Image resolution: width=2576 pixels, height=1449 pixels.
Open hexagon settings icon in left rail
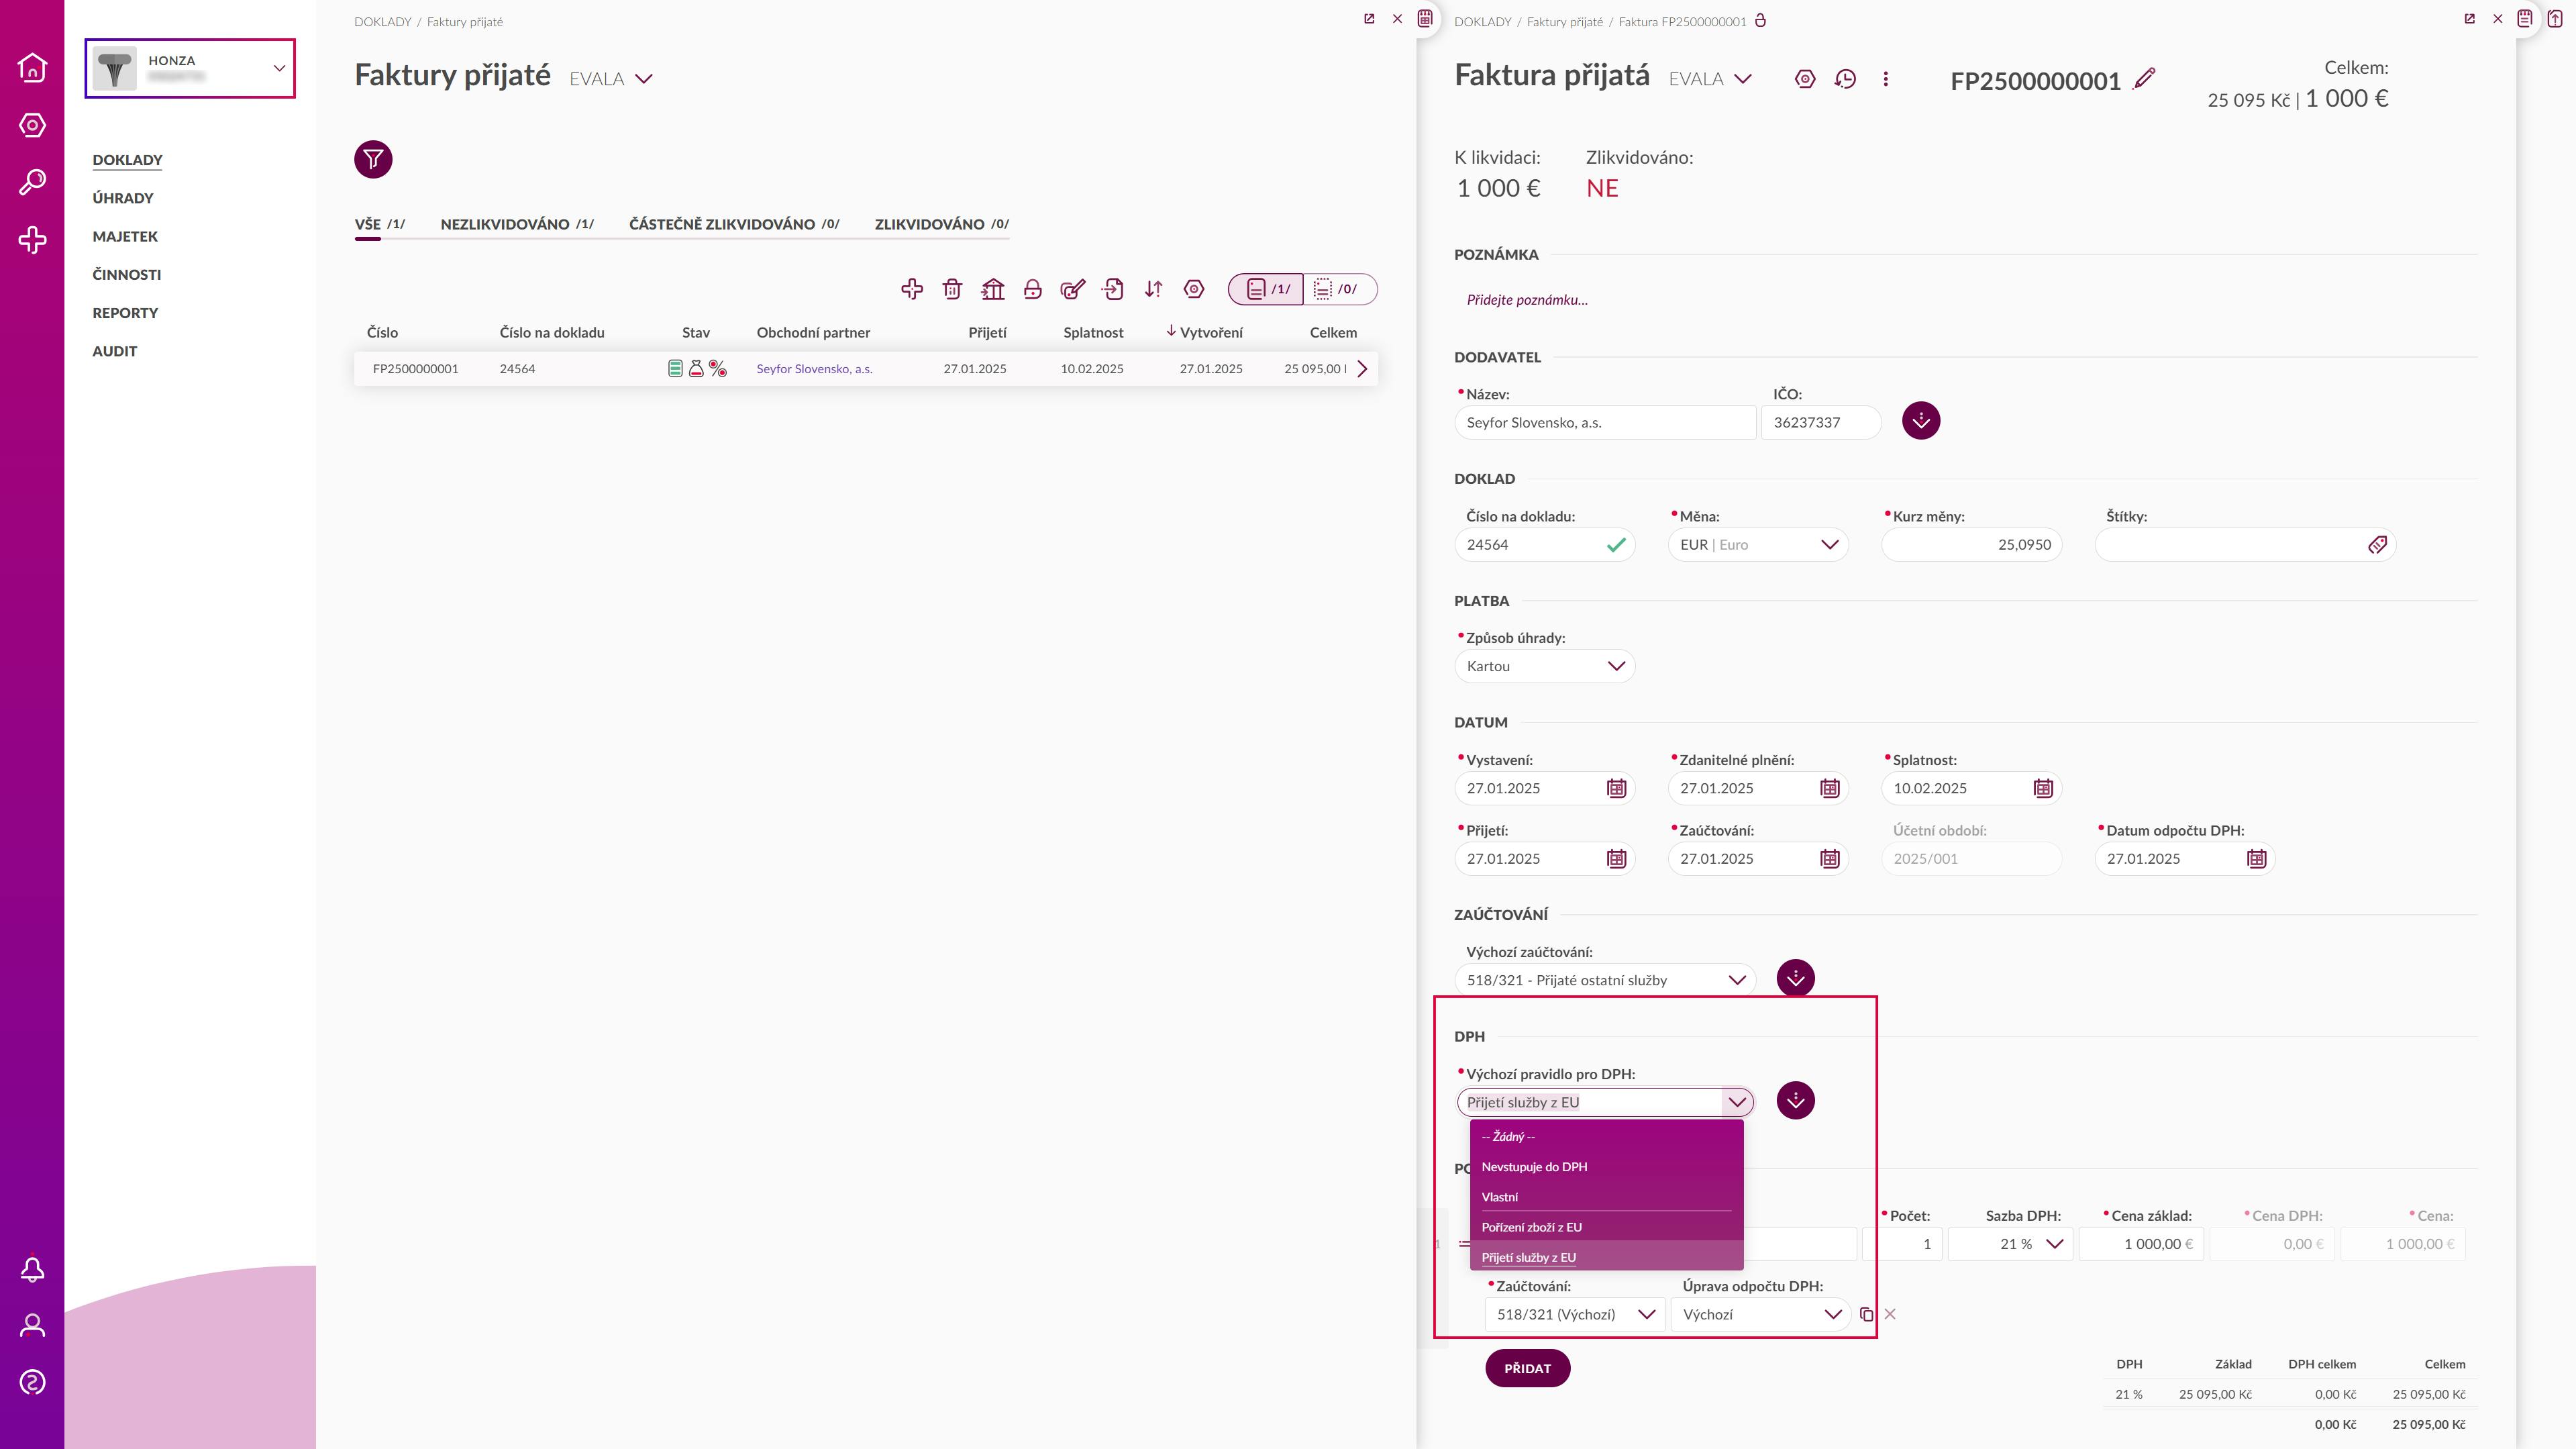pos(32,125)
